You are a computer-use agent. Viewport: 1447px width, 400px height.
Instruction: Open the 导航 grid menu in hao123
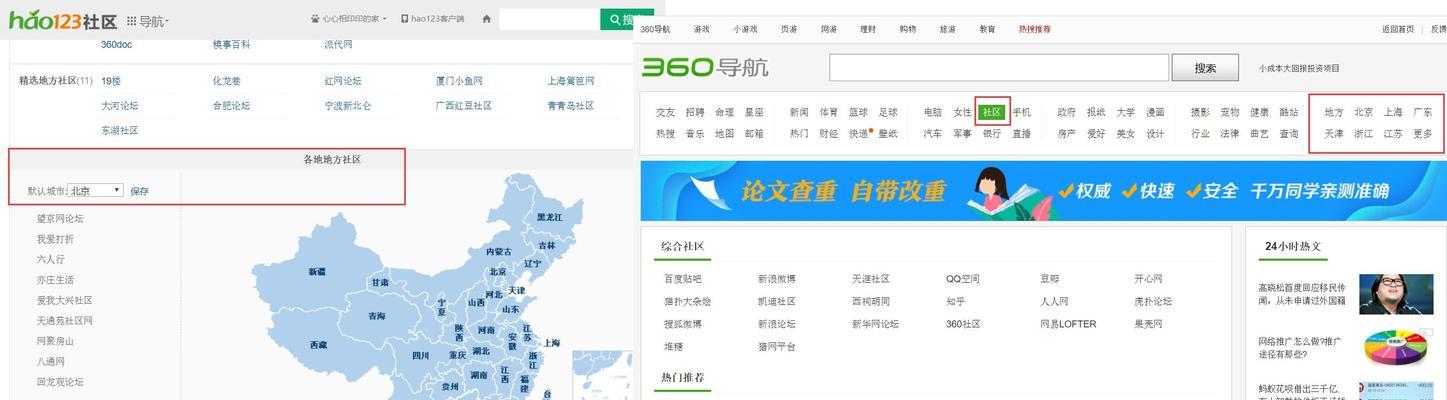148,21
